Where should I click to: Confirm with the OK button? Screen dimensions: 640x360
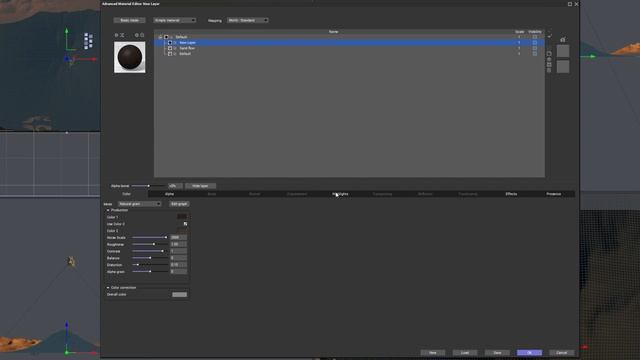click(x=529, y=353)
